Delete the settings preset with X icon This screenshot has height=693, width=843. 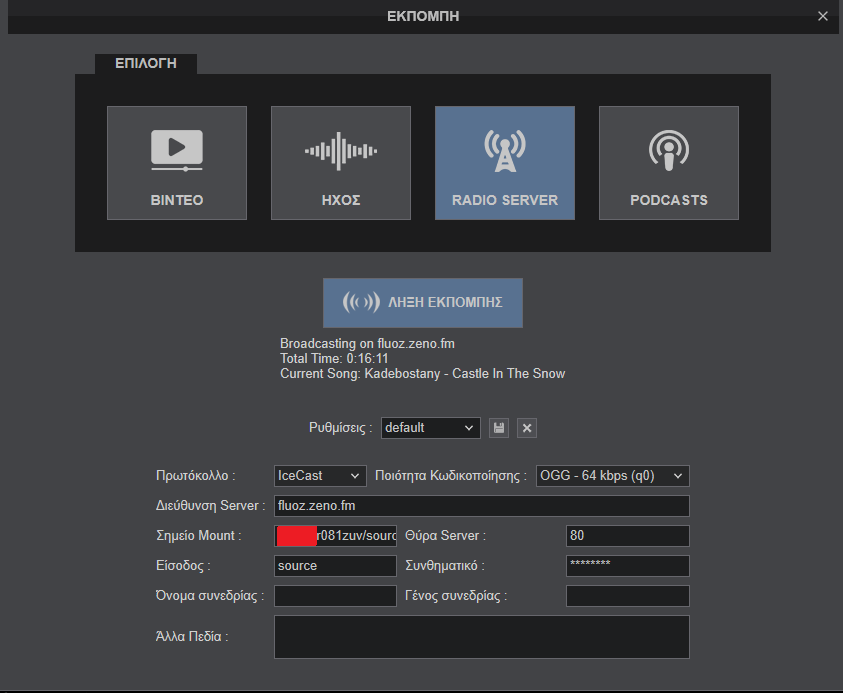(x=528, y=428)
